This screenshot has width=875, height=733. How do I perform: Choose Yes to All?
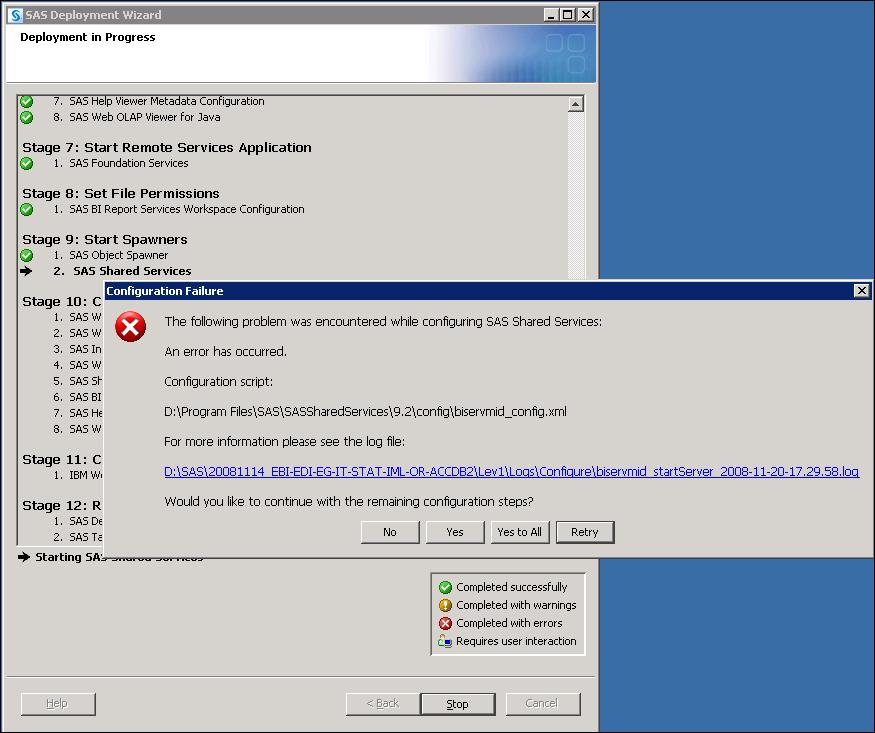519,532
